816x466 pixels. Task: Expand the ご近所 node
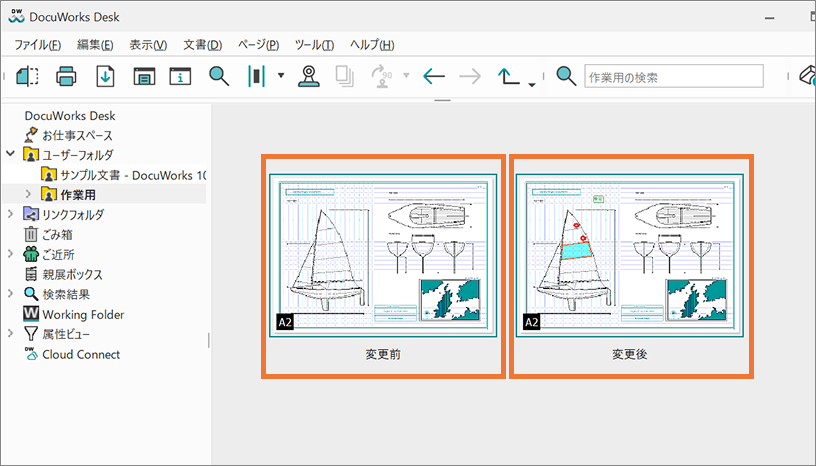click(x=10, y=254)
